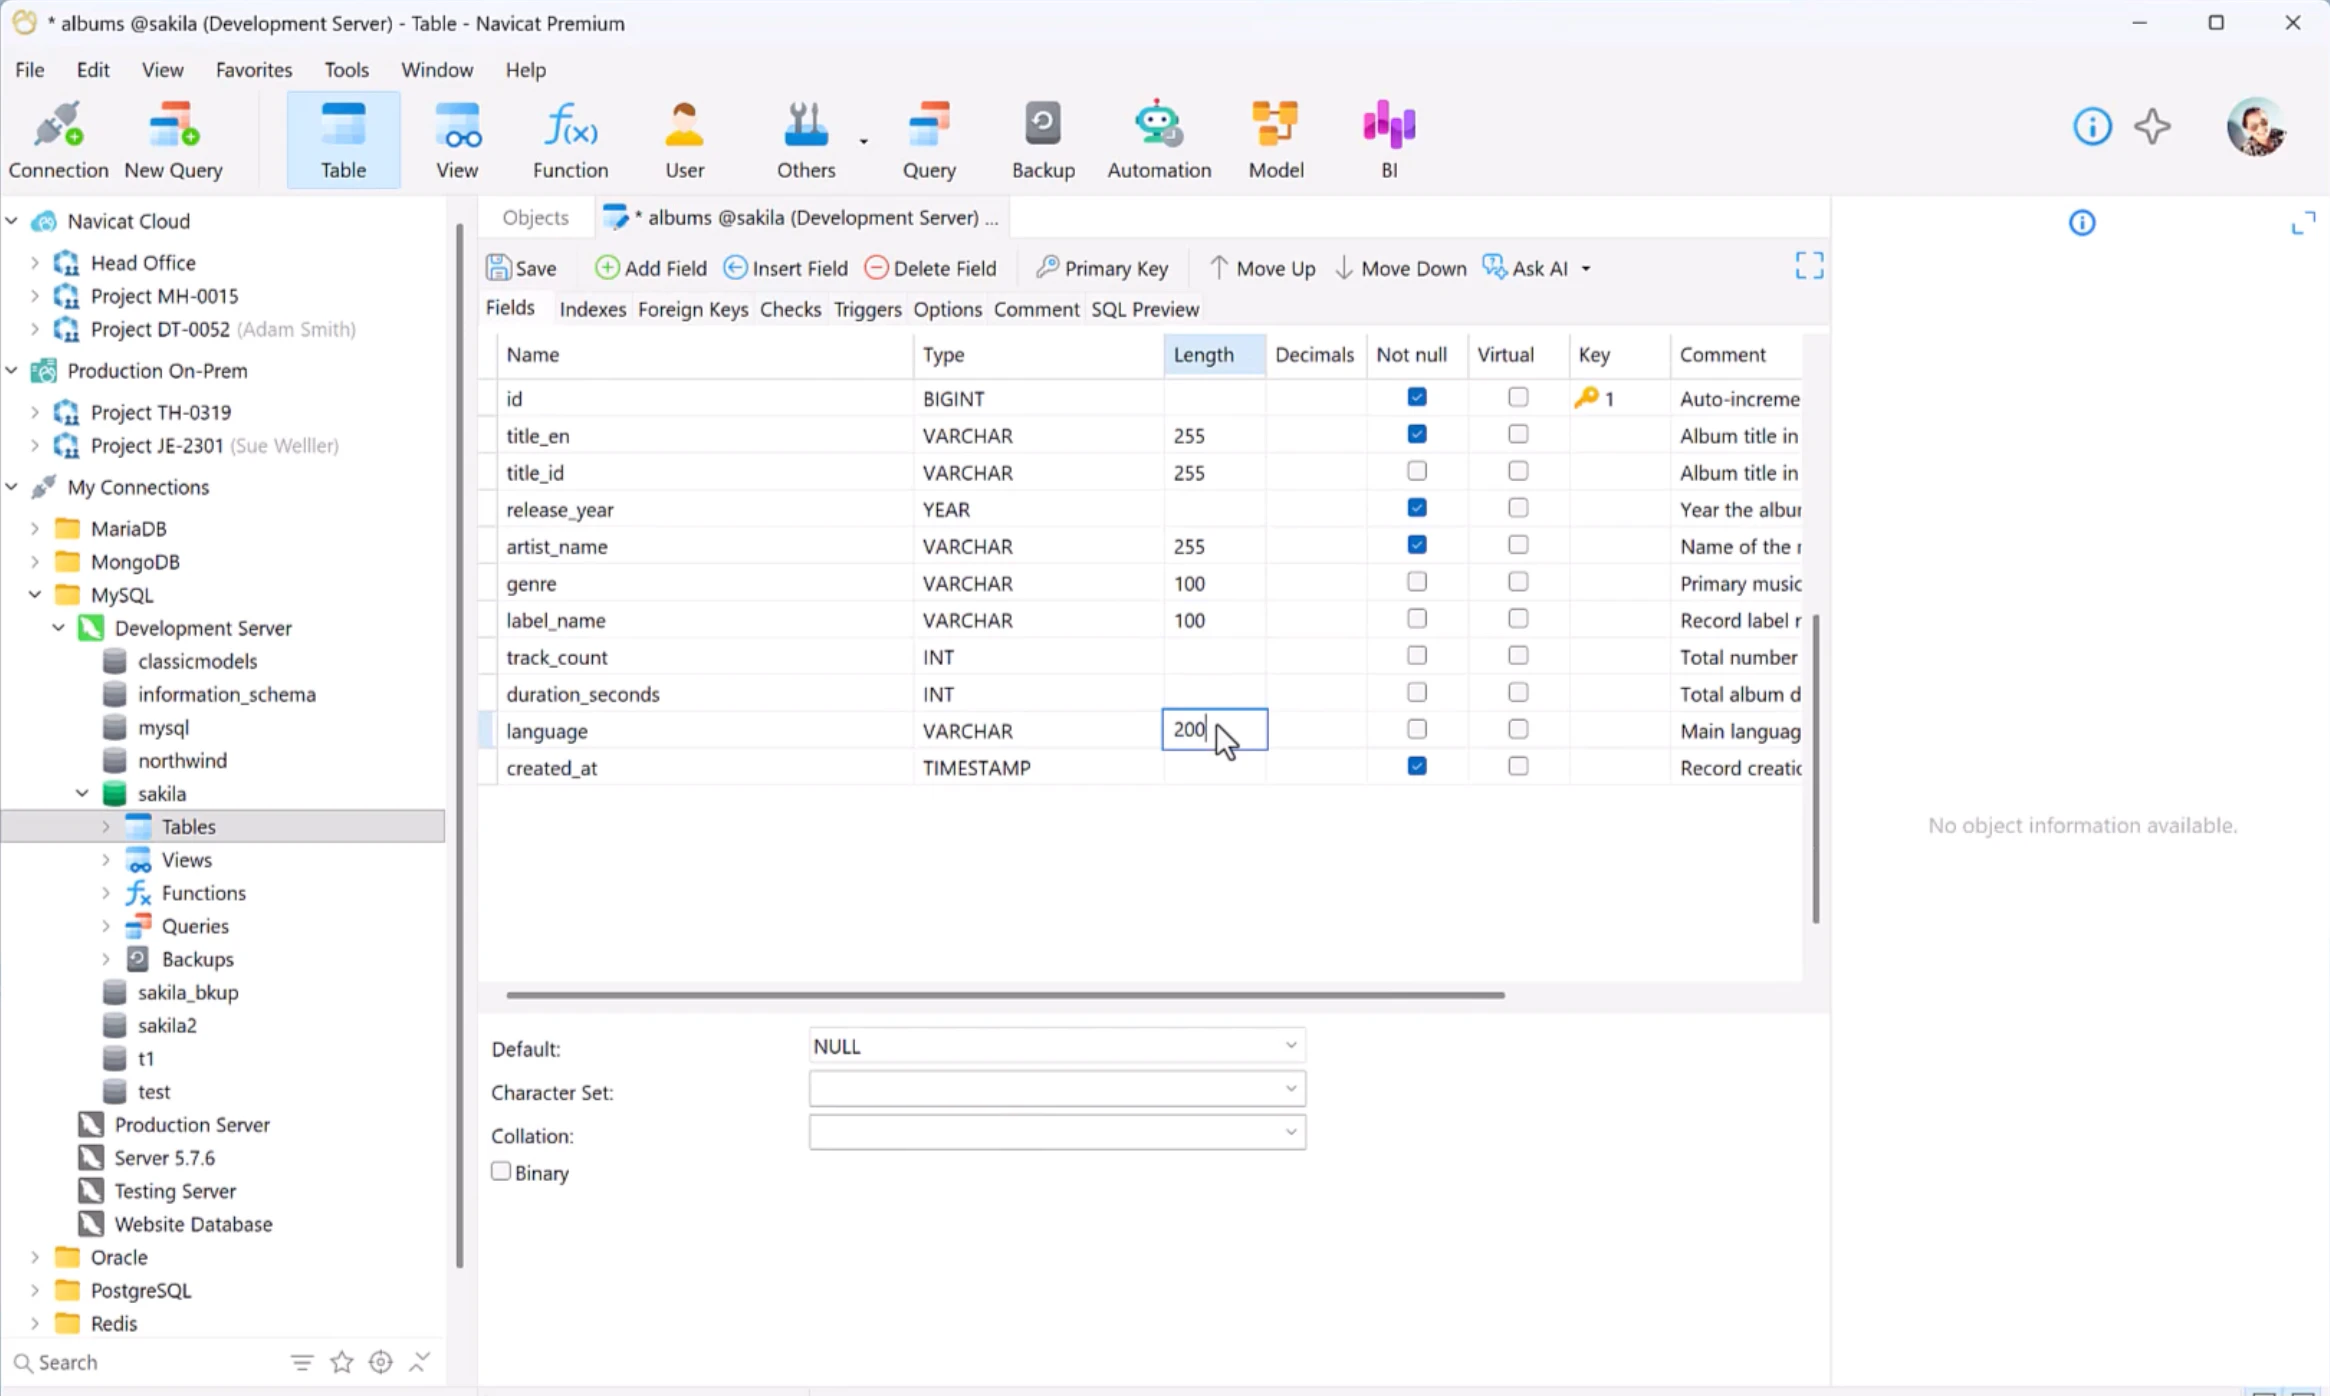The image size is (2330, 1396).
Task: Click the User toolbar icon
Action: coord(685,140)
